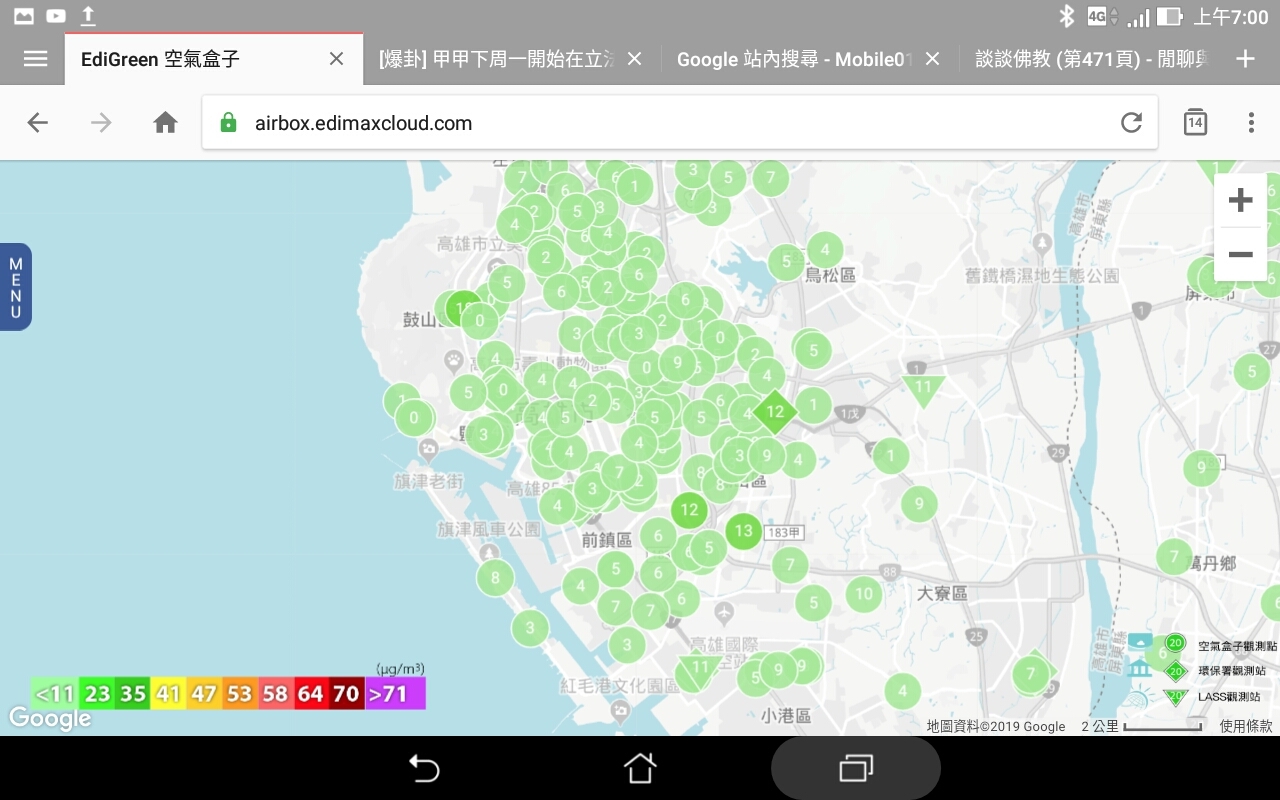Open the Chrome hamburger menu beside the tabs
This screenshot has width=1280, height=800.
(x=35, y=59)
